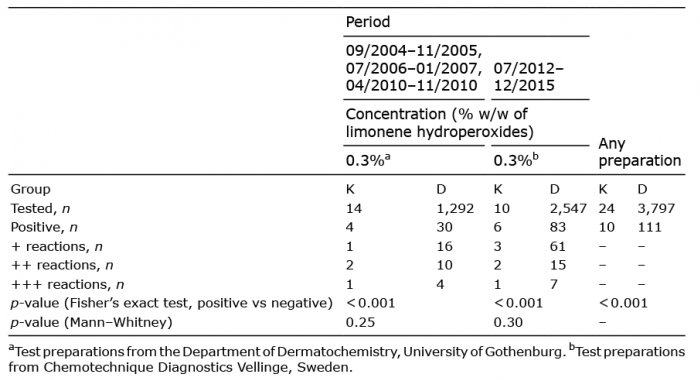Click the Mann–Whitney p-value 0.25
Image resolution: width=700 pixels, height=380 pixels.
360,322
